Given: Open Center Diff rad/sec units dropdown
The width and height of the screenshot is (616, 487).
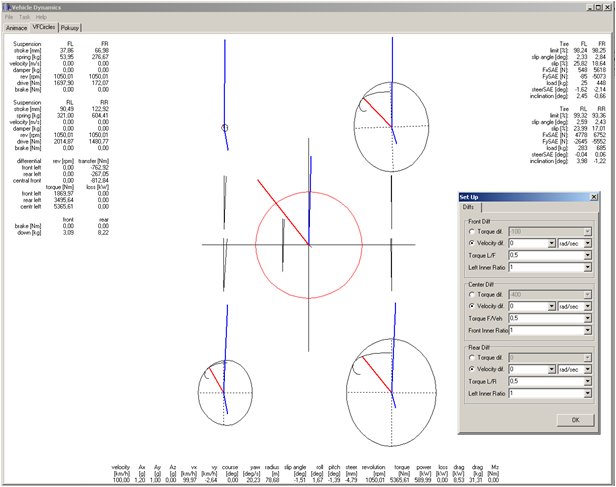Looking at the screenshot, I should tap(588, 308).
